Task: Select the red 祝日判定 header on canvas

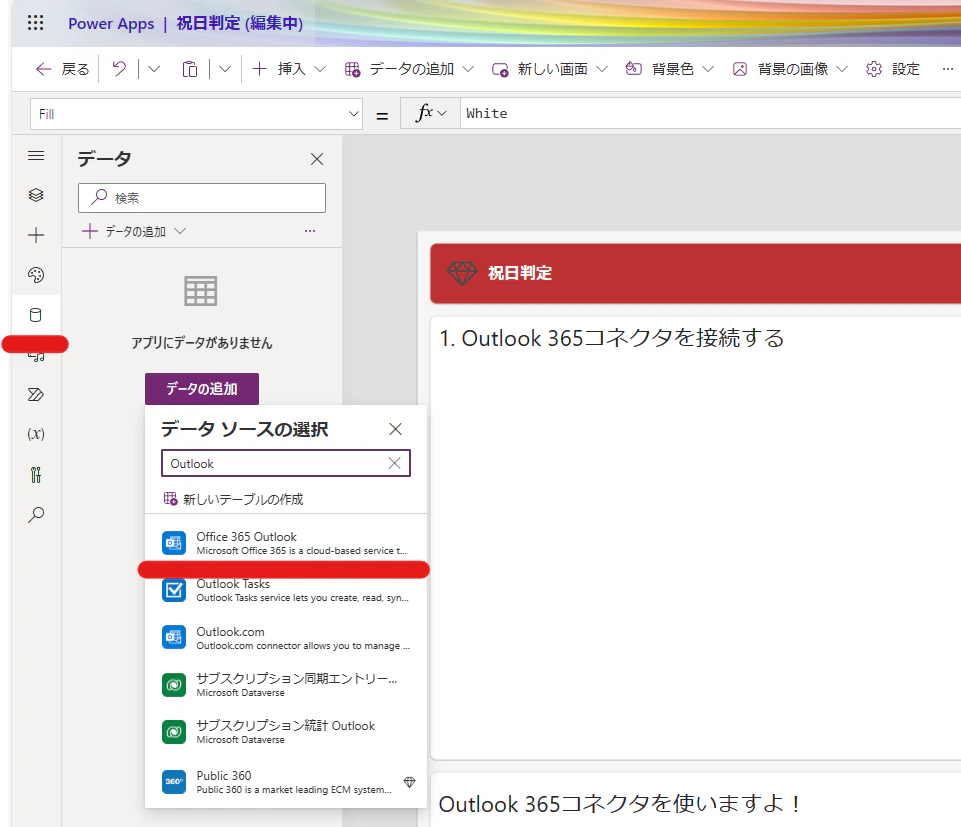Action: [x=696, y=273]
